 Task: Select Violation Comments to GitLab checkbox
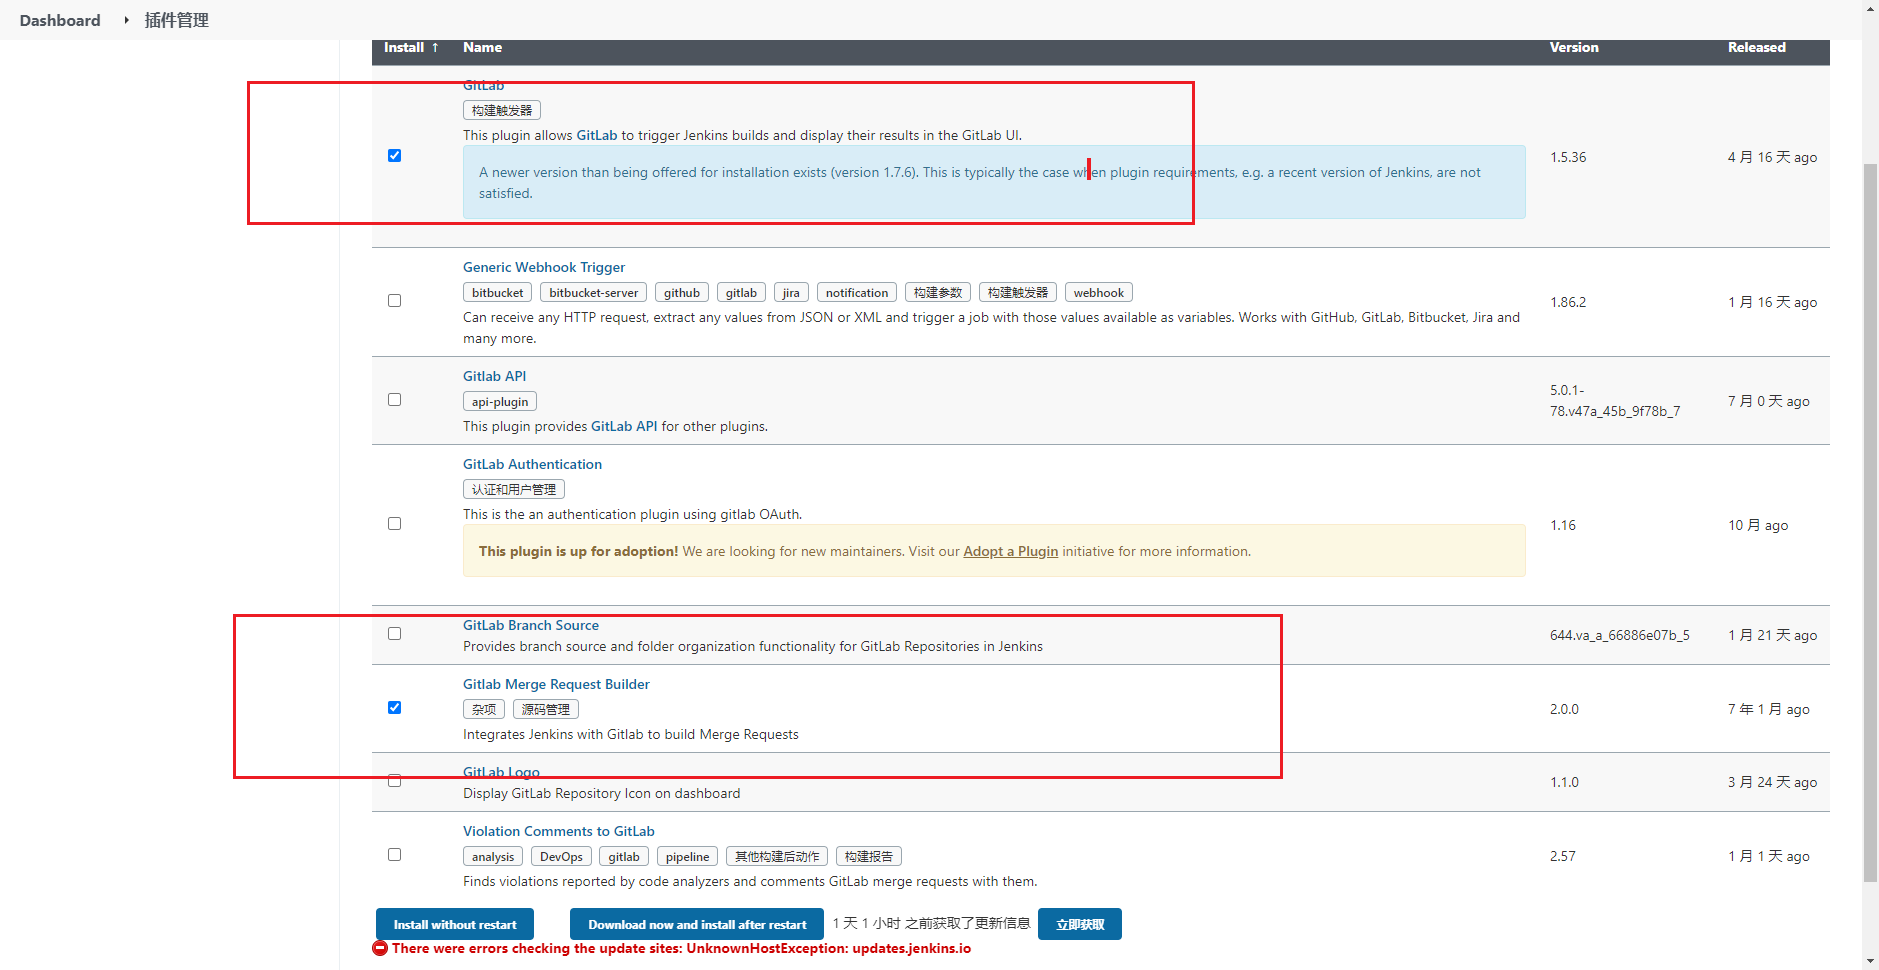click(394, 854)
